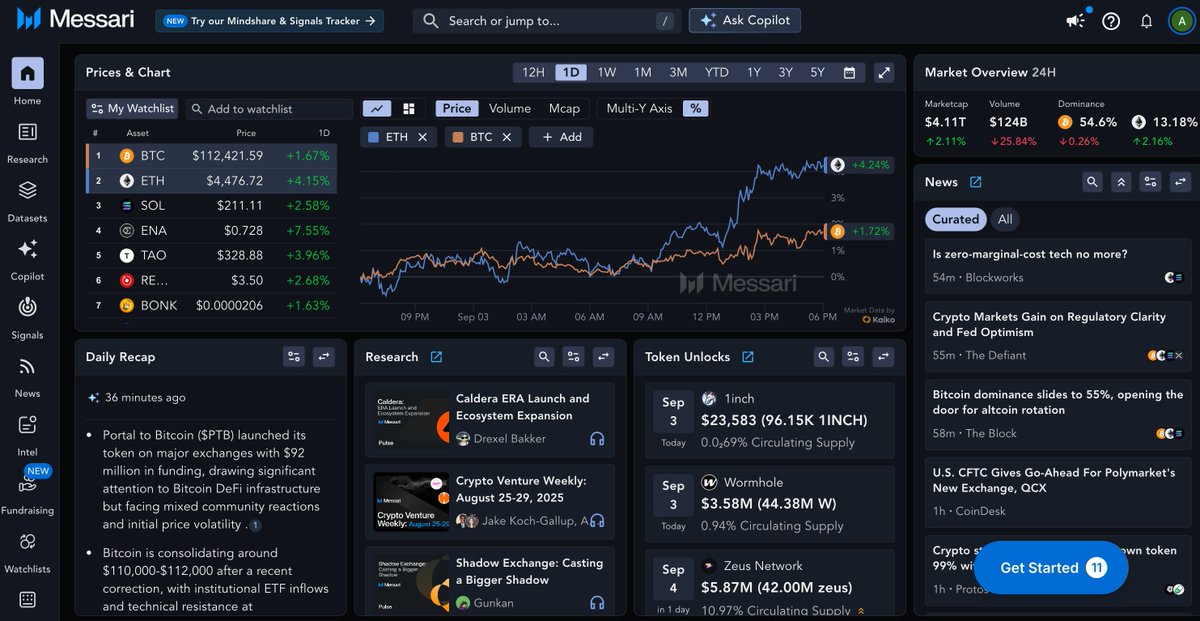Open the settings icon in the Token Unlocks panel
This screenshot has width=1200, height=621.
(x=853, y=356)
